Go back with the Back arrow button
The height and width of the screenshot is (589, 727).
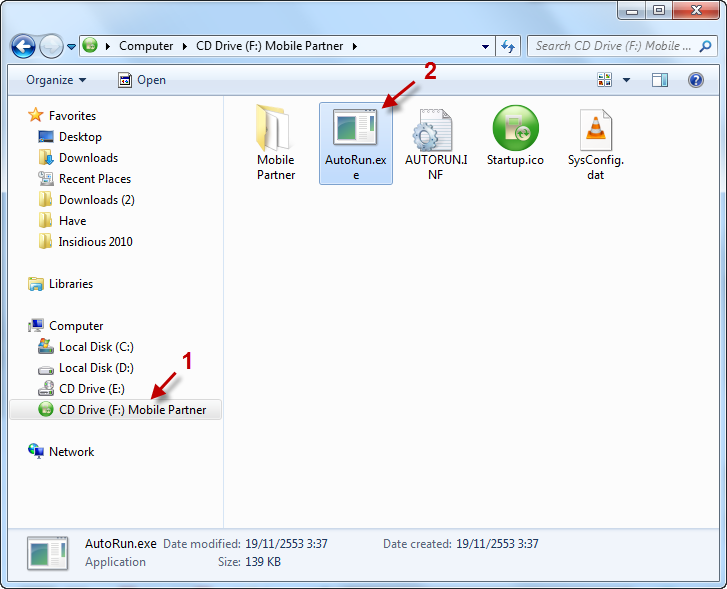(x=23, y=46)
